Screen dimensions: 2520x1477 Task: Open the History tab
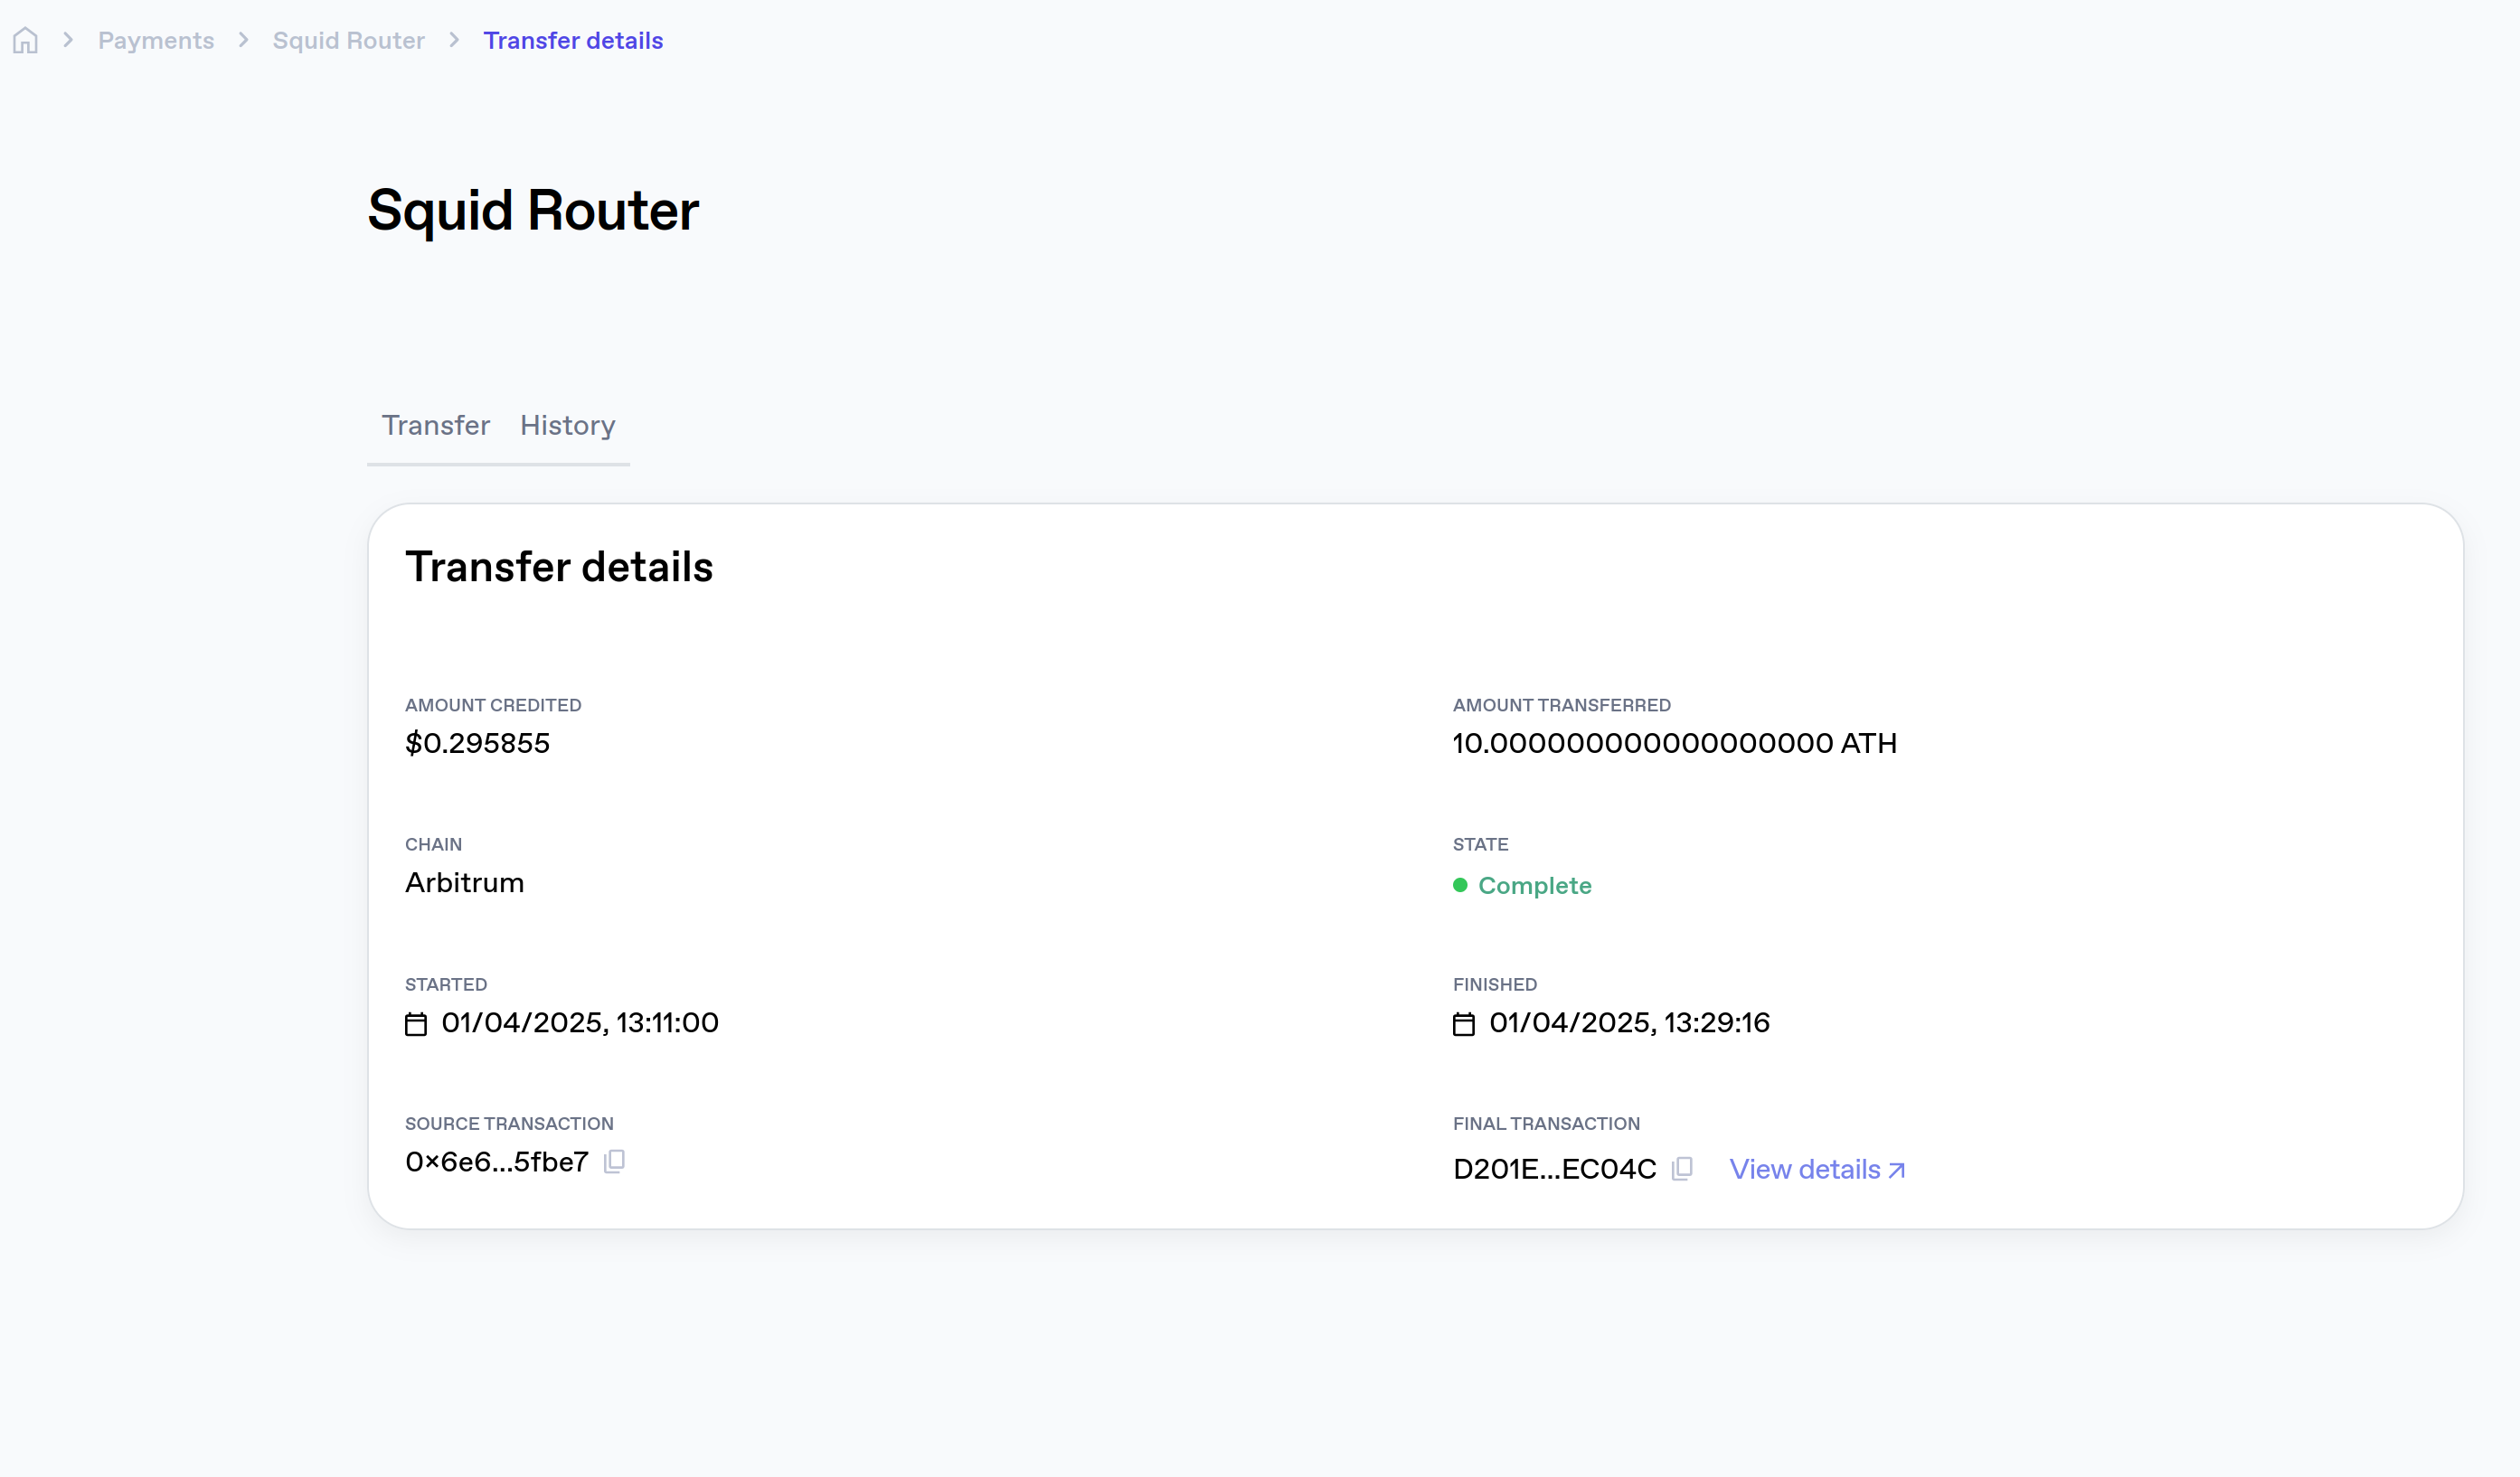coord(567,425)
